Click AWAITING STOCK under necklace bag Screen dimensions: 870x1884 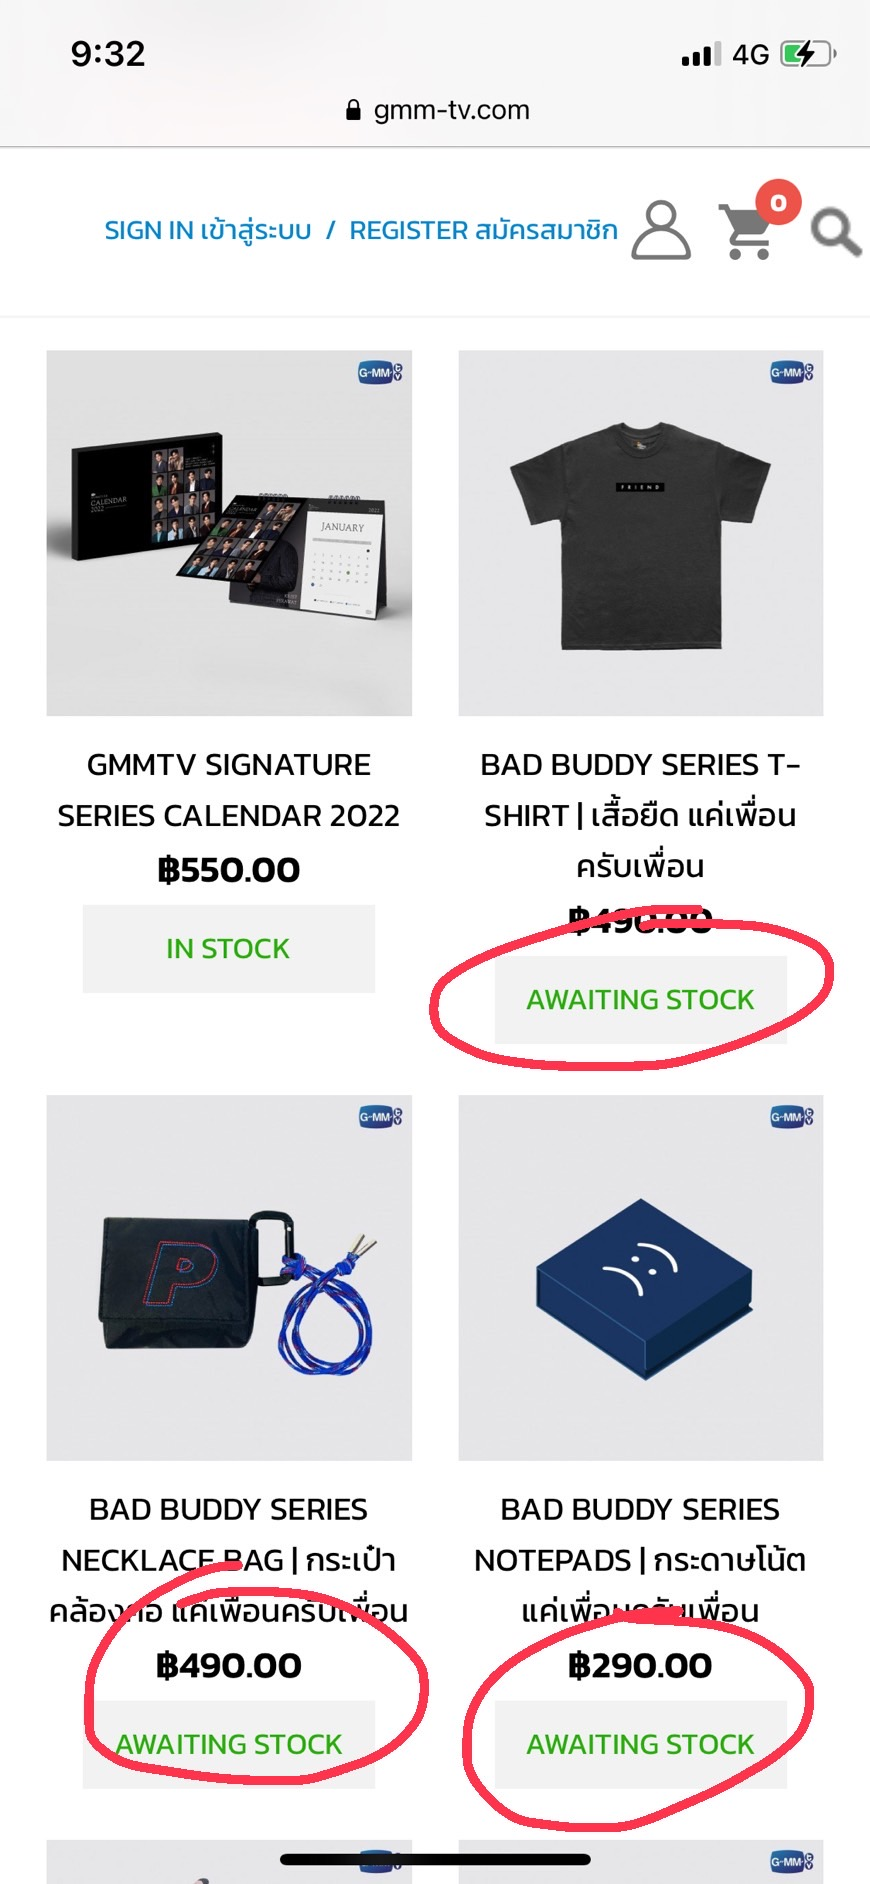228,1745
